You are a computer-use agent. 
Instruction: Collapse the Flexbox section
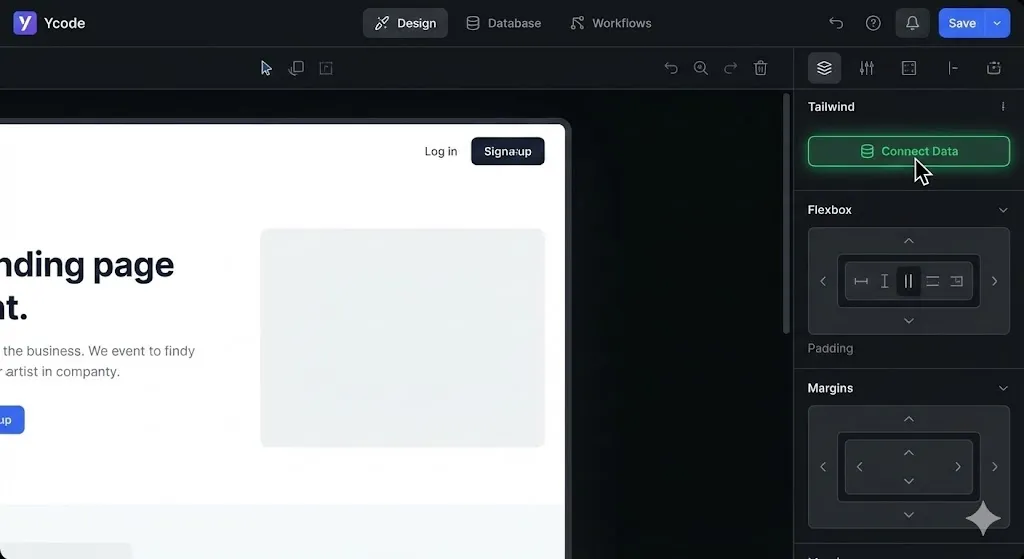pyautogui.click(x=1003, y=210)
